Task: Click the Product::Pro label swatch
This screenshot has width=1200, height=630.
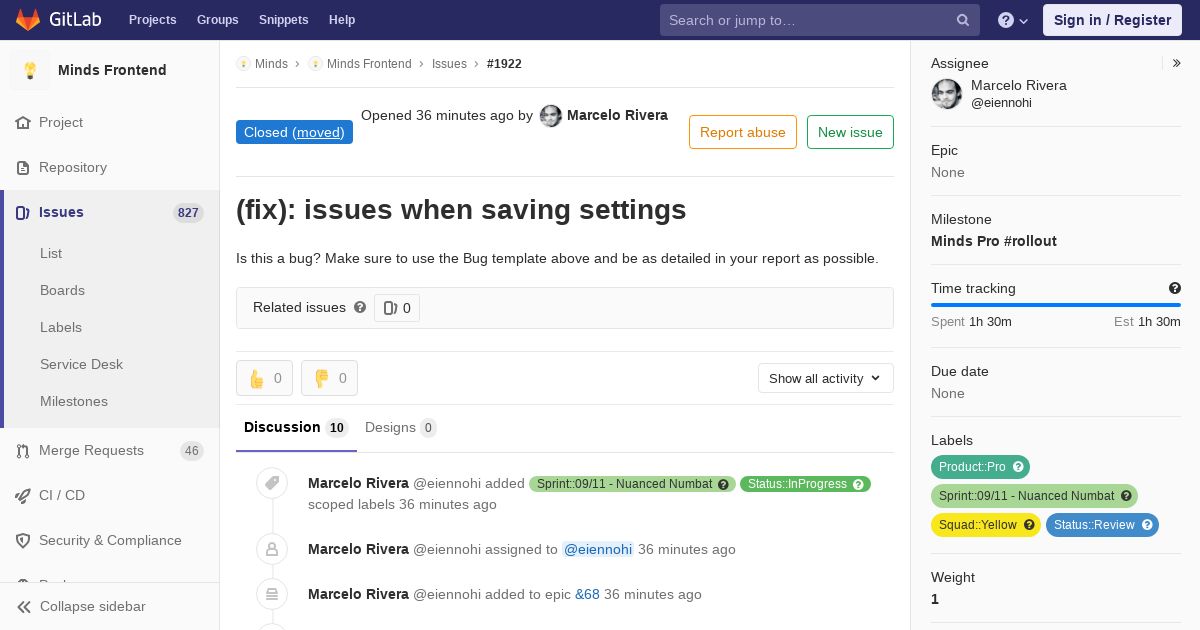Action: [x=971, y=467]
